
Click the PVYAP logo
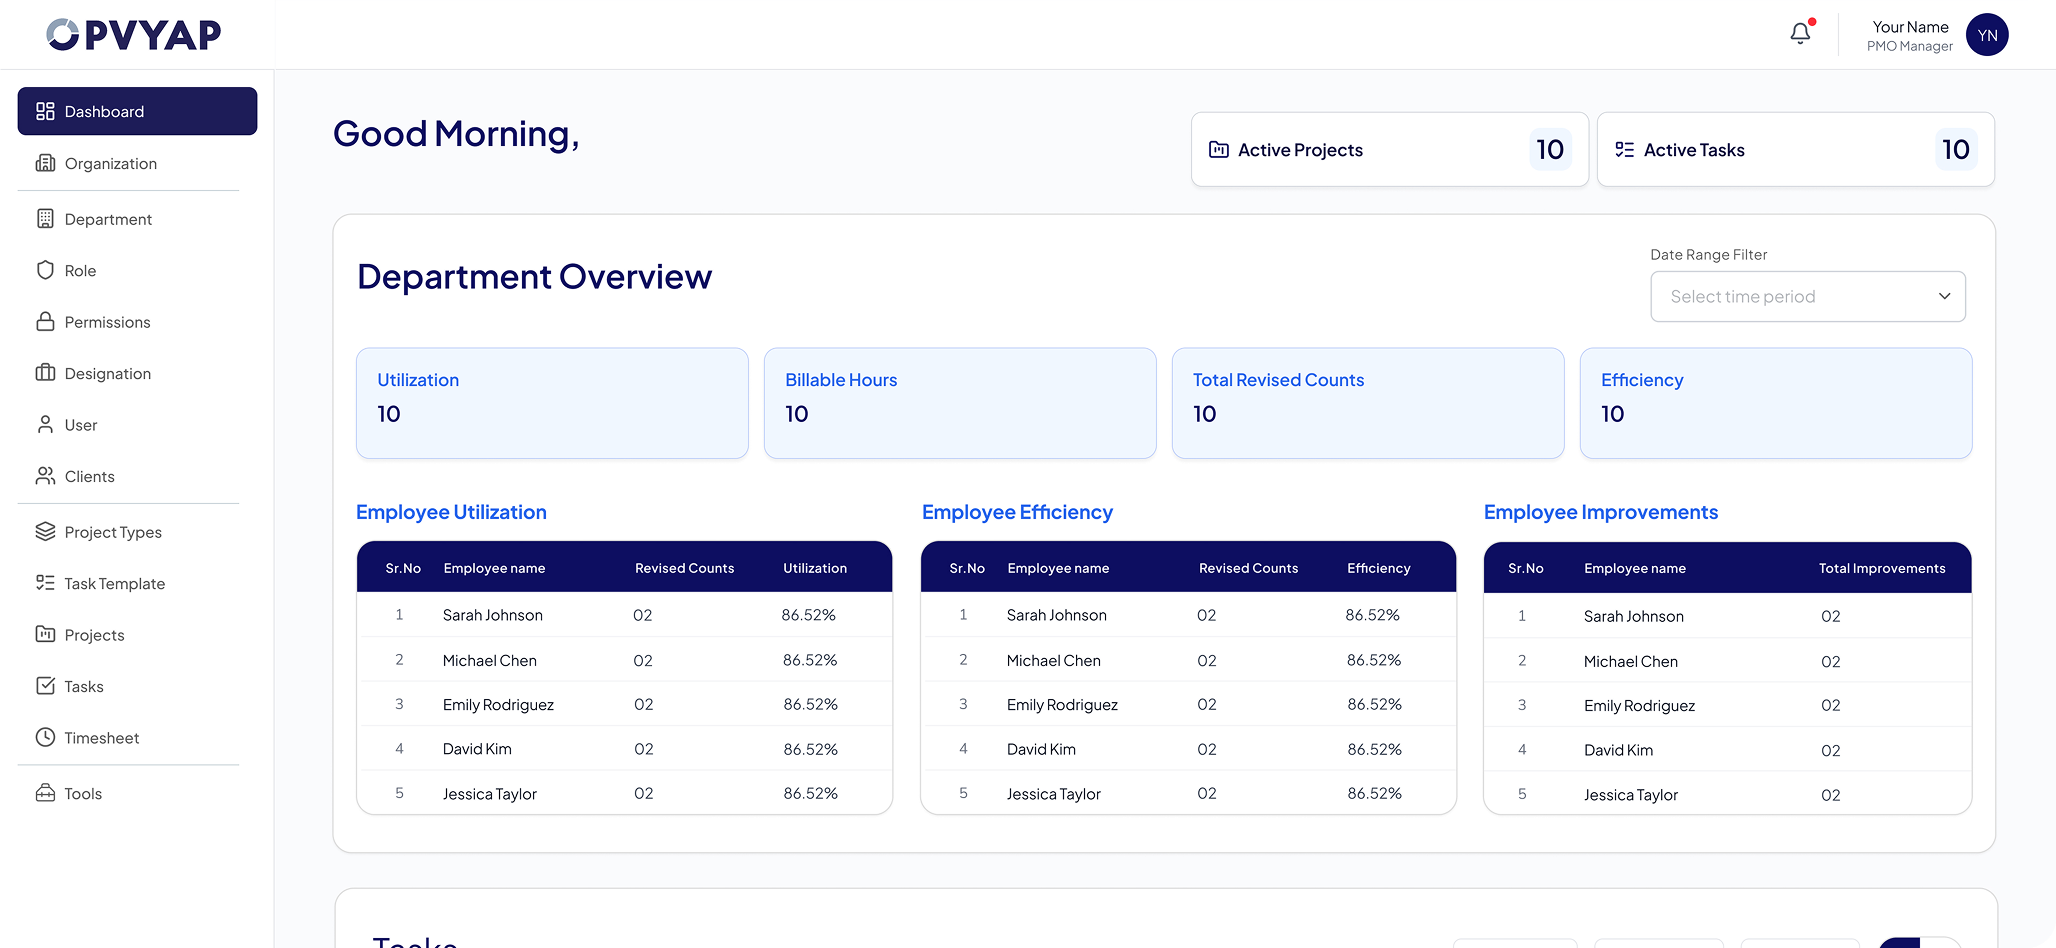pyautogui.click(x=133, y=34)
